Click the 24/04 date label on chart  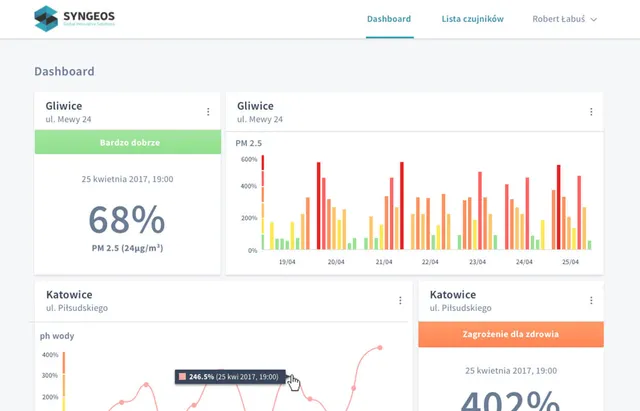pos(524,262)
